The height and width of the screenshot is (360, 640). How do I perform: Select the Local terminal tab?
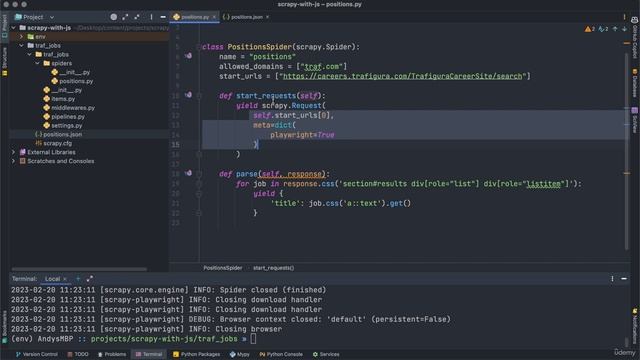click(x=52, y=279)
